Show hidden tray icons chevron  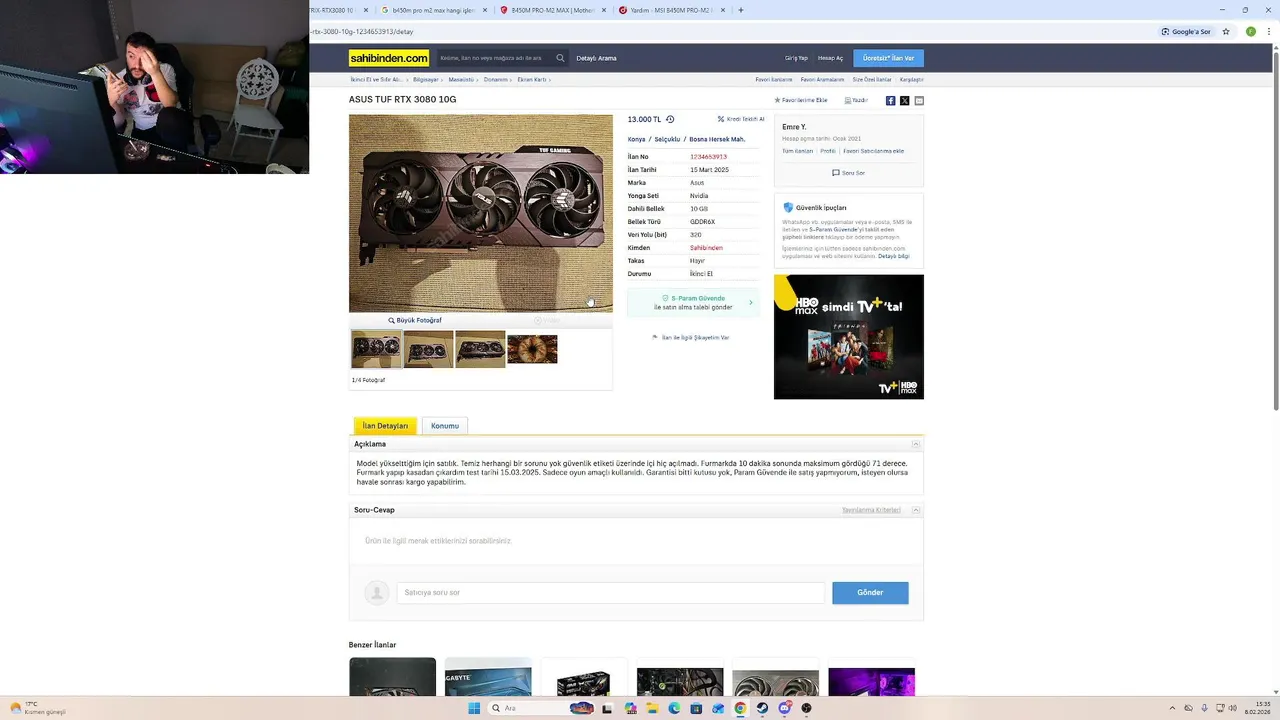coord(1174,708)
